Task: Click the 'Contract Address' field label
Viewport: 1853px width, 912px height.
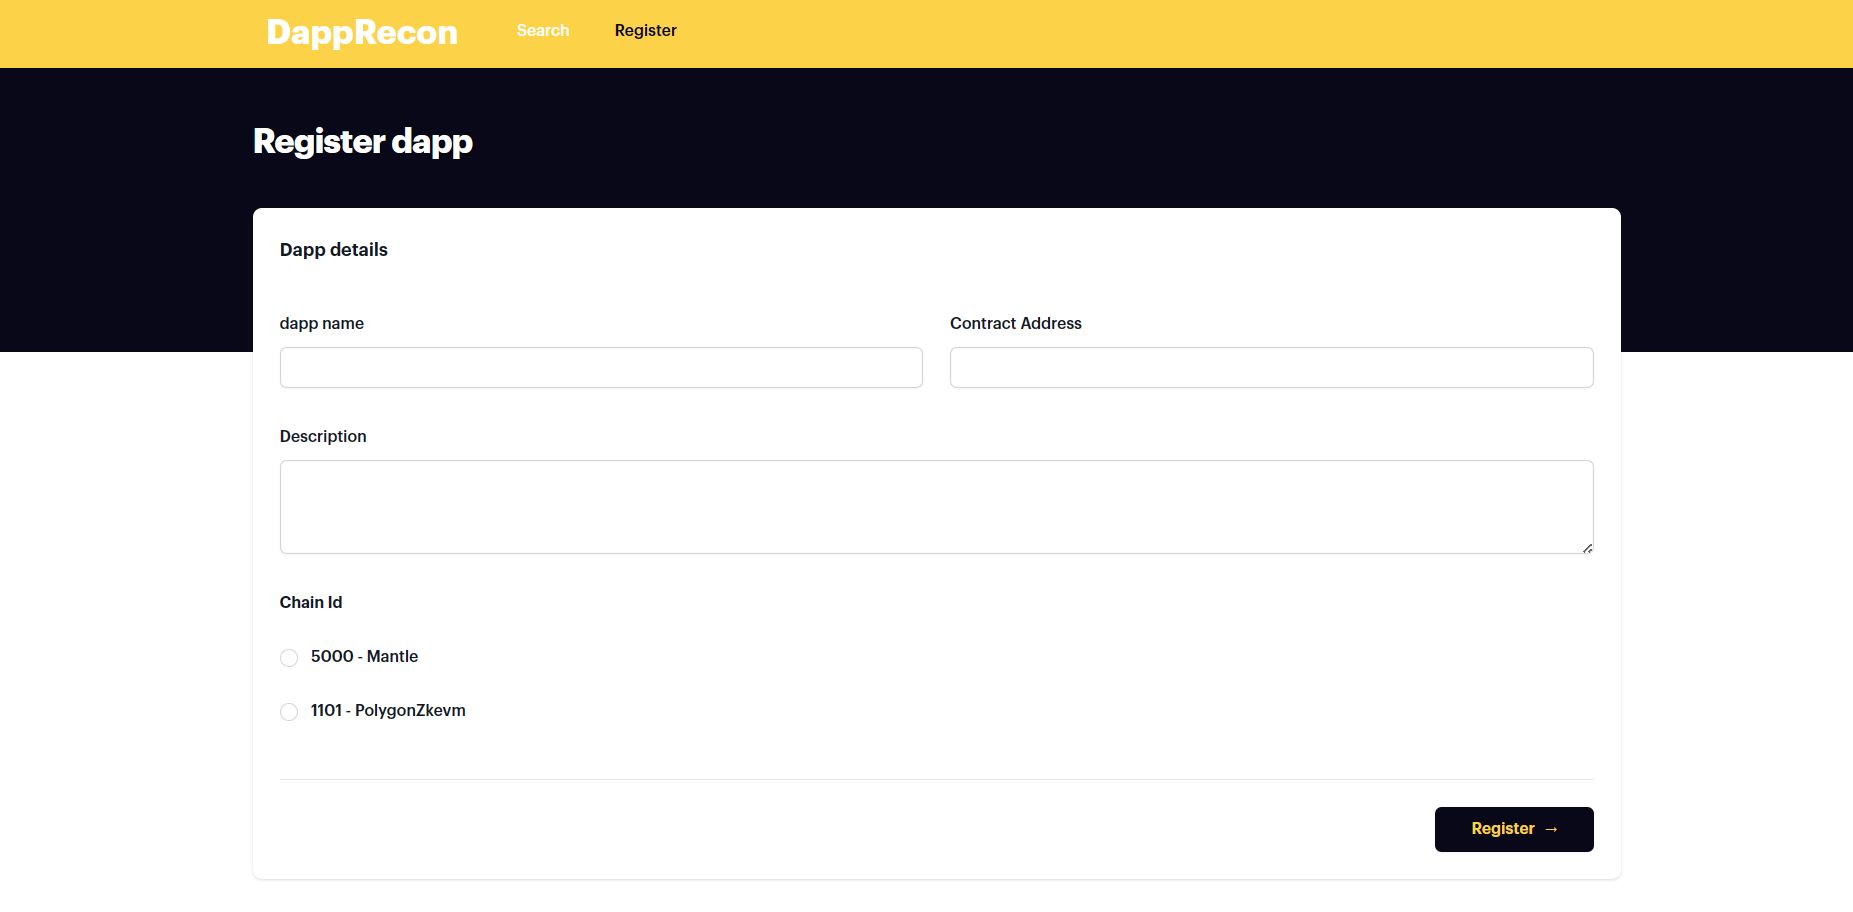Action: [x=1016, y=324]
